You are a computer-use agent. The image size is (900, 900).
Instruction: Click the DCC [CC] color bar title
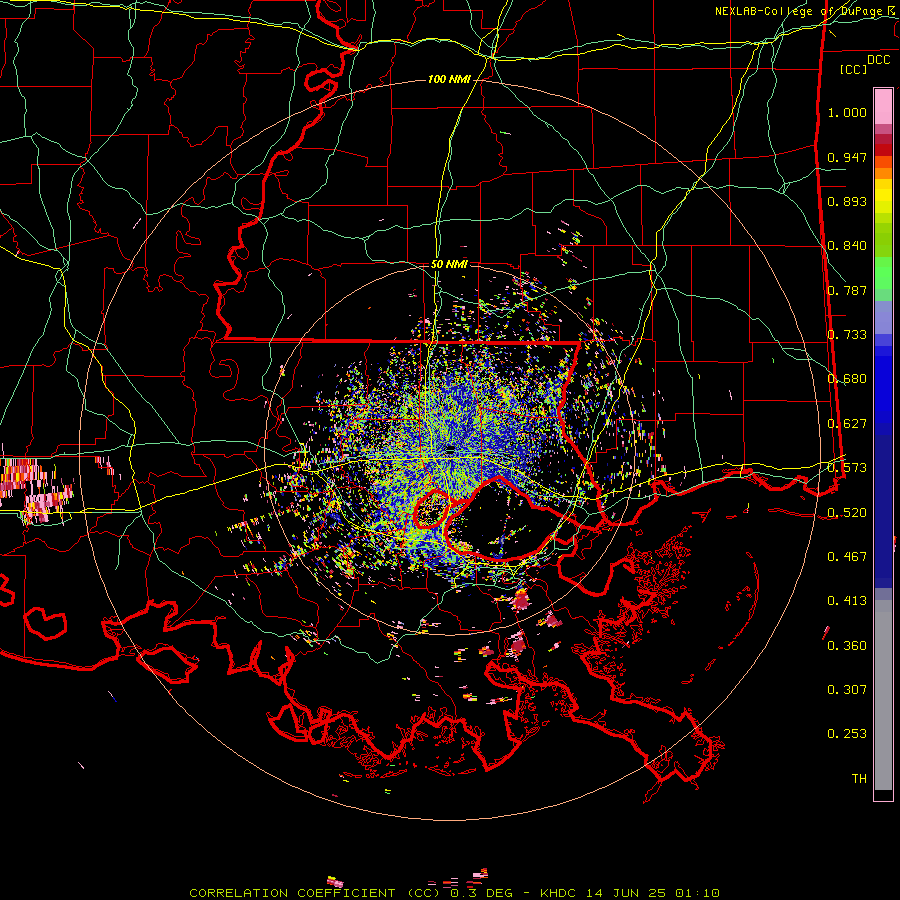click(x=864, y=64)
